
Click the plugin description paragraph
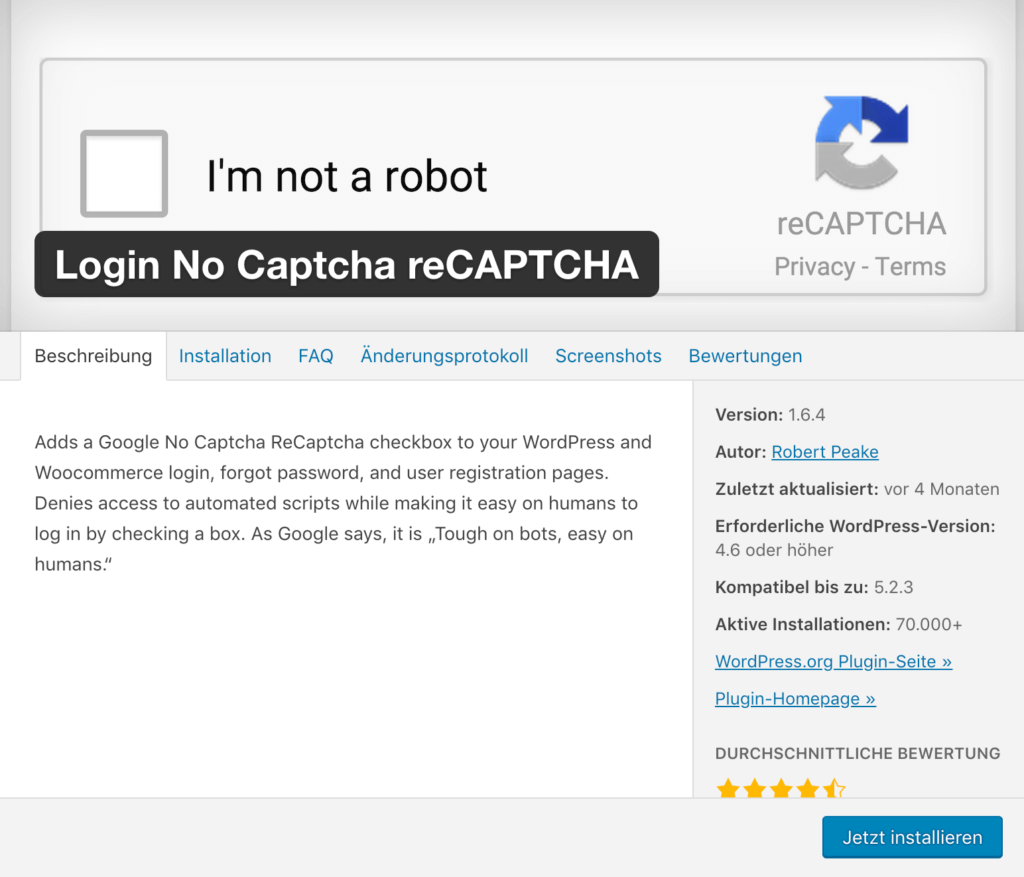tap(344, 503)
